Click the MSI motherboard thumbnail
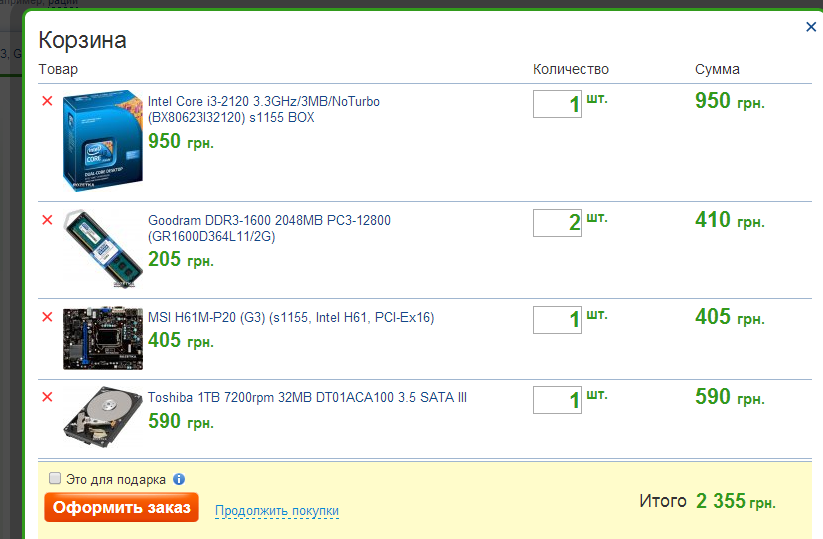Viewport: 823px width, 539px height. click(103, 339)
